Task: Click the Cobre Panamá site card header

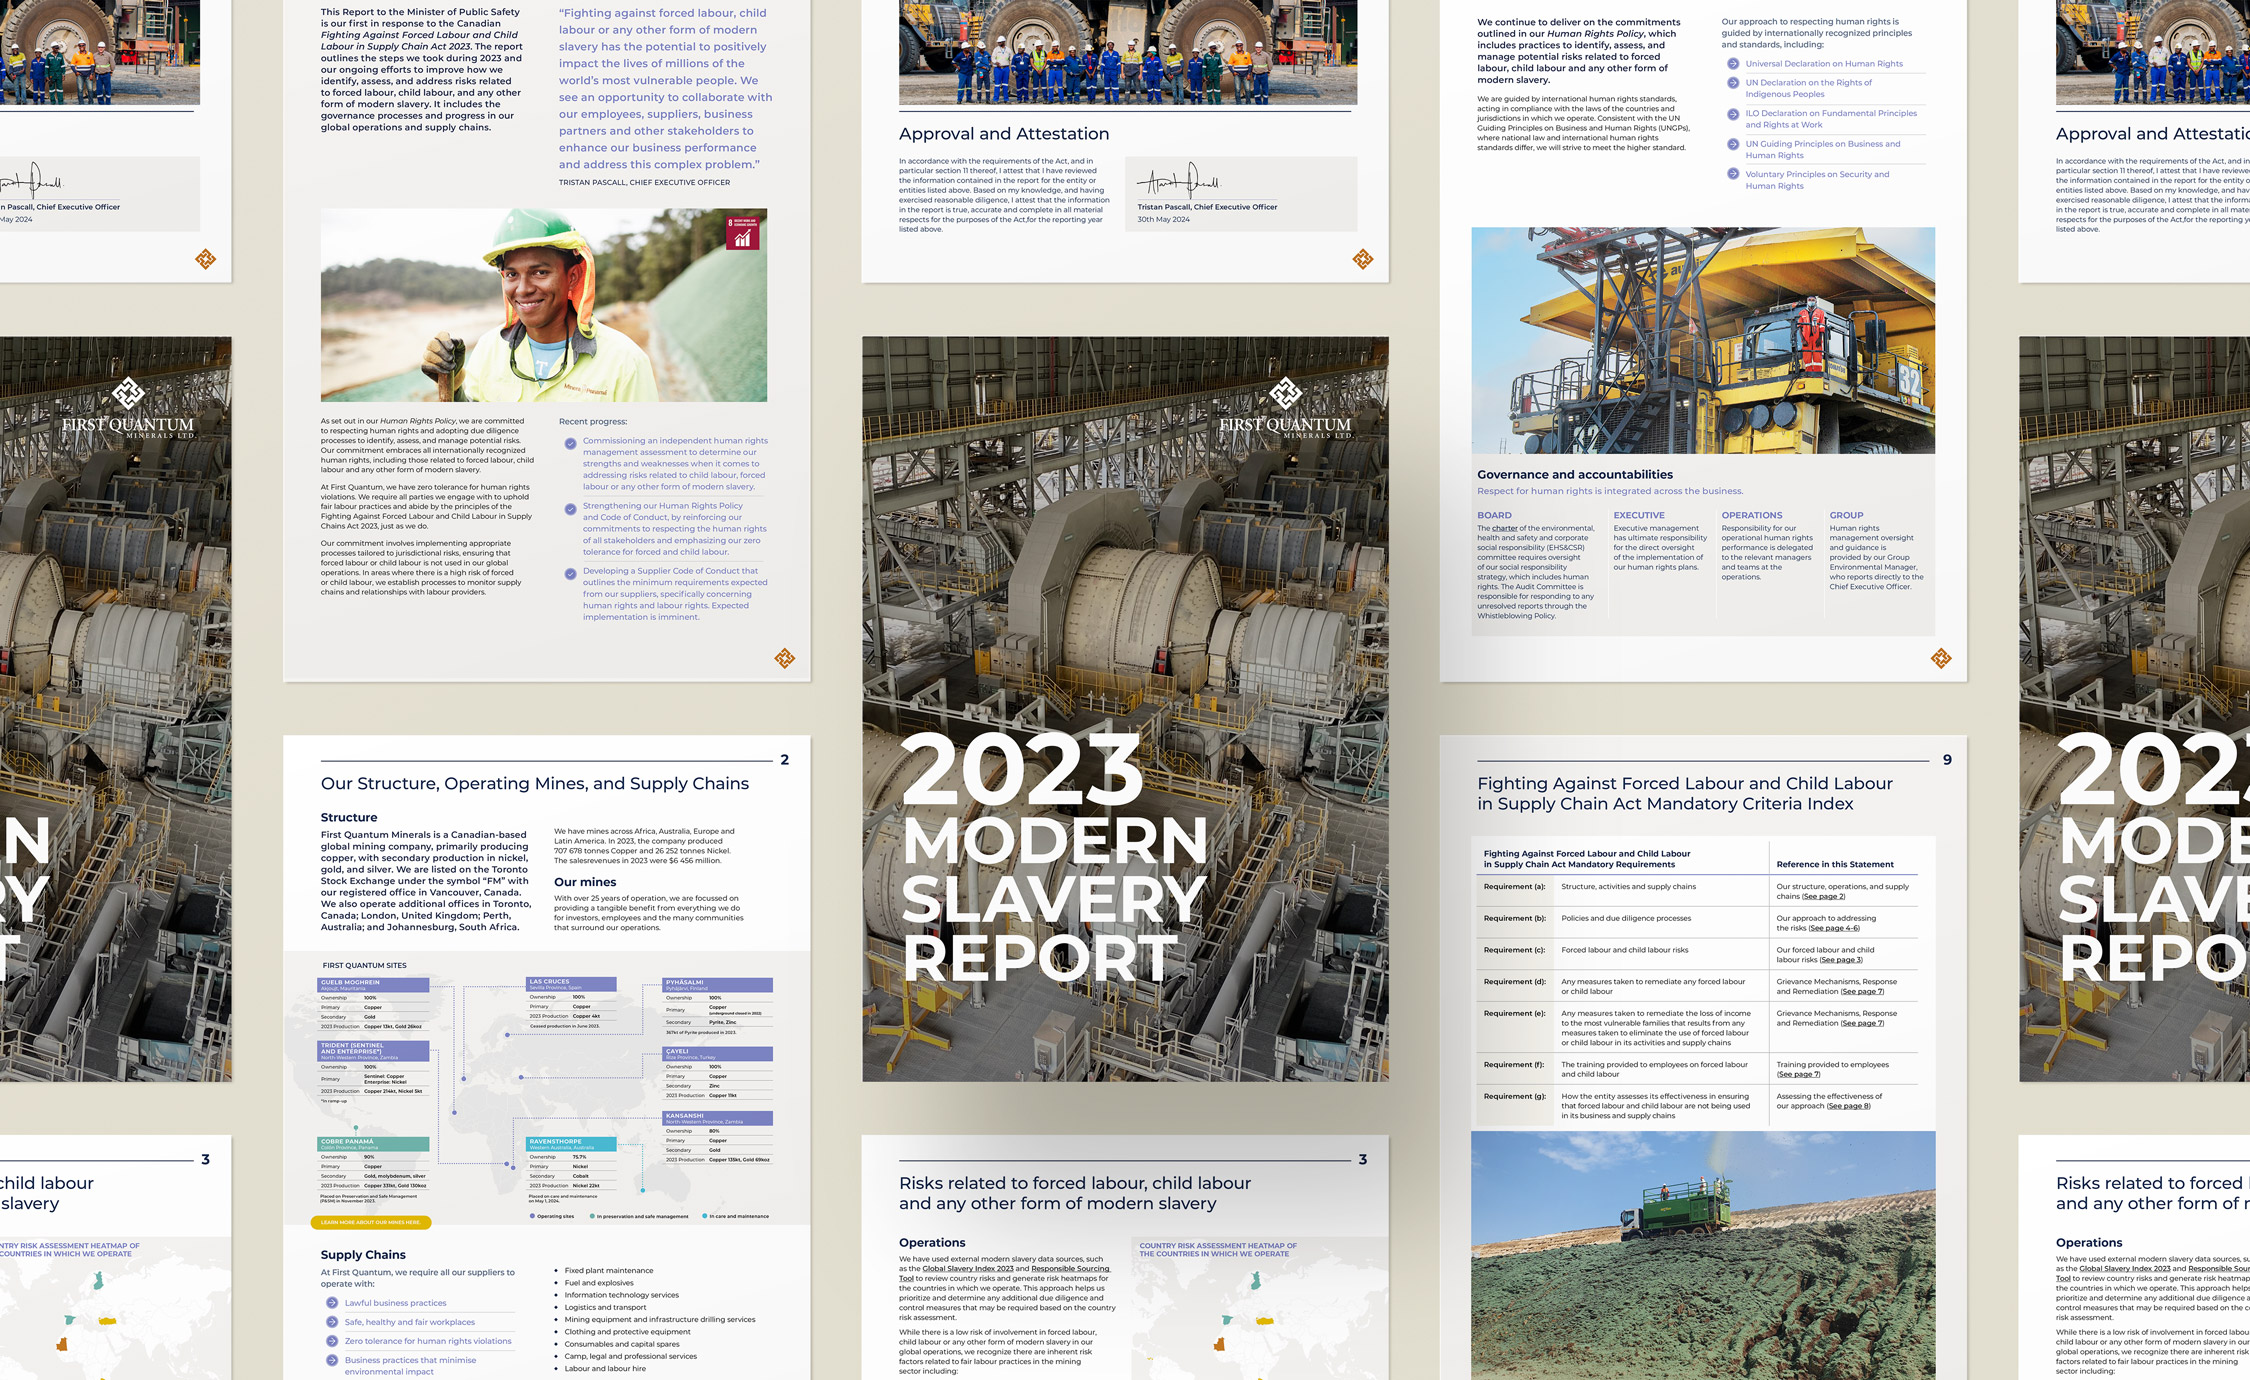Action: [x=373, y=1144]
